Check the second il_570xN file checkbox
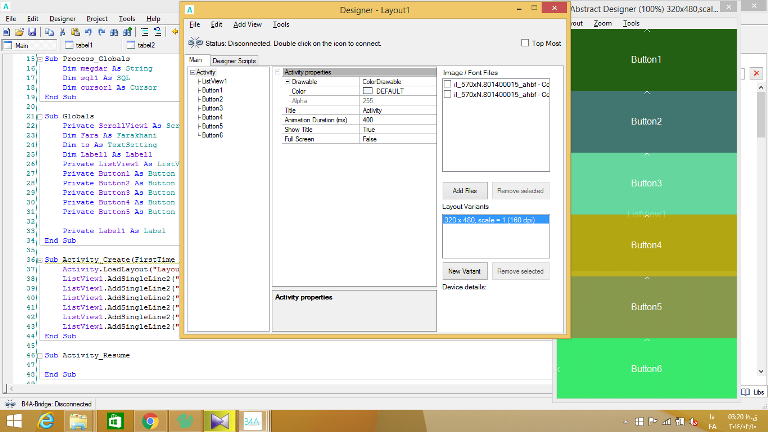 coord(447,94)
